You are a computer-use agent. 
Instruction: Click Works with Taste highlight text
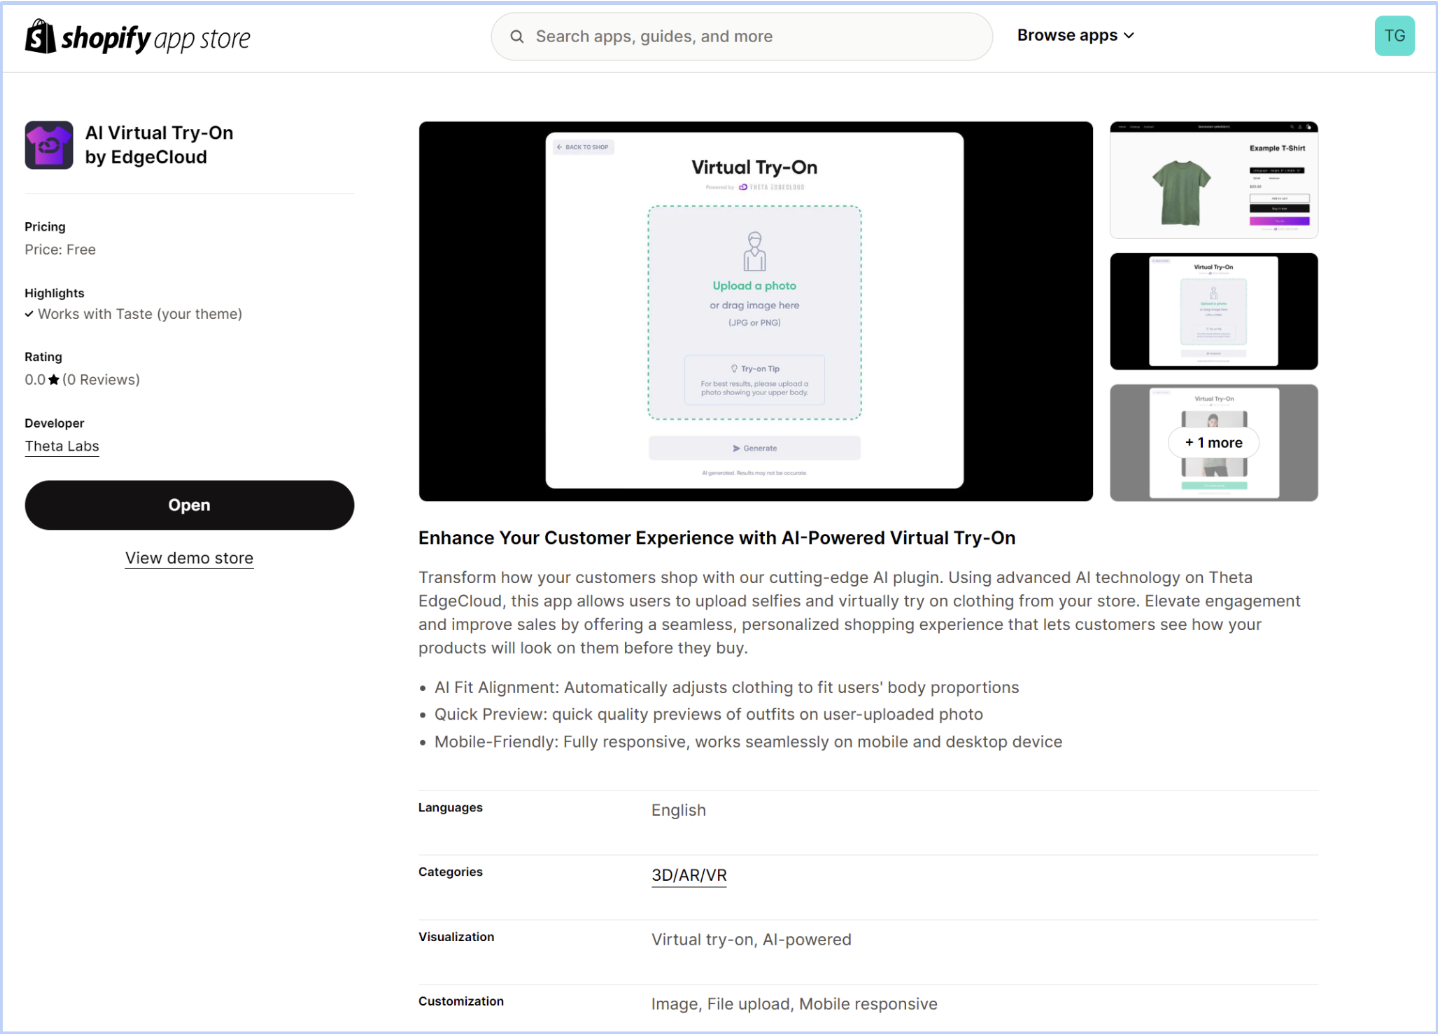pyautogui.click(x=140, y=314)
